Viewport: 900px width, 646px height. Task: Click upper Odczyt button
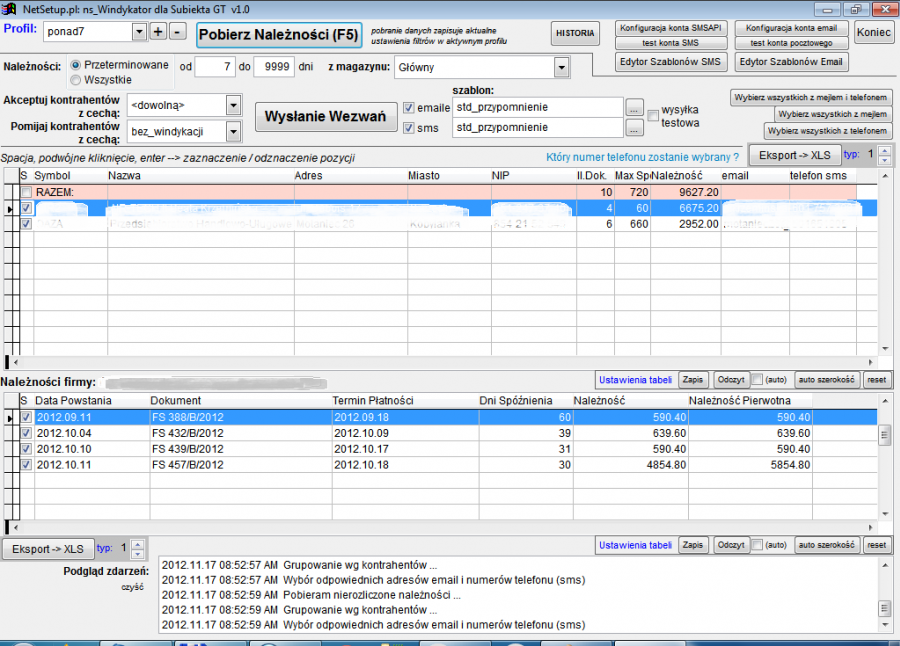click(x=731, y=380)
